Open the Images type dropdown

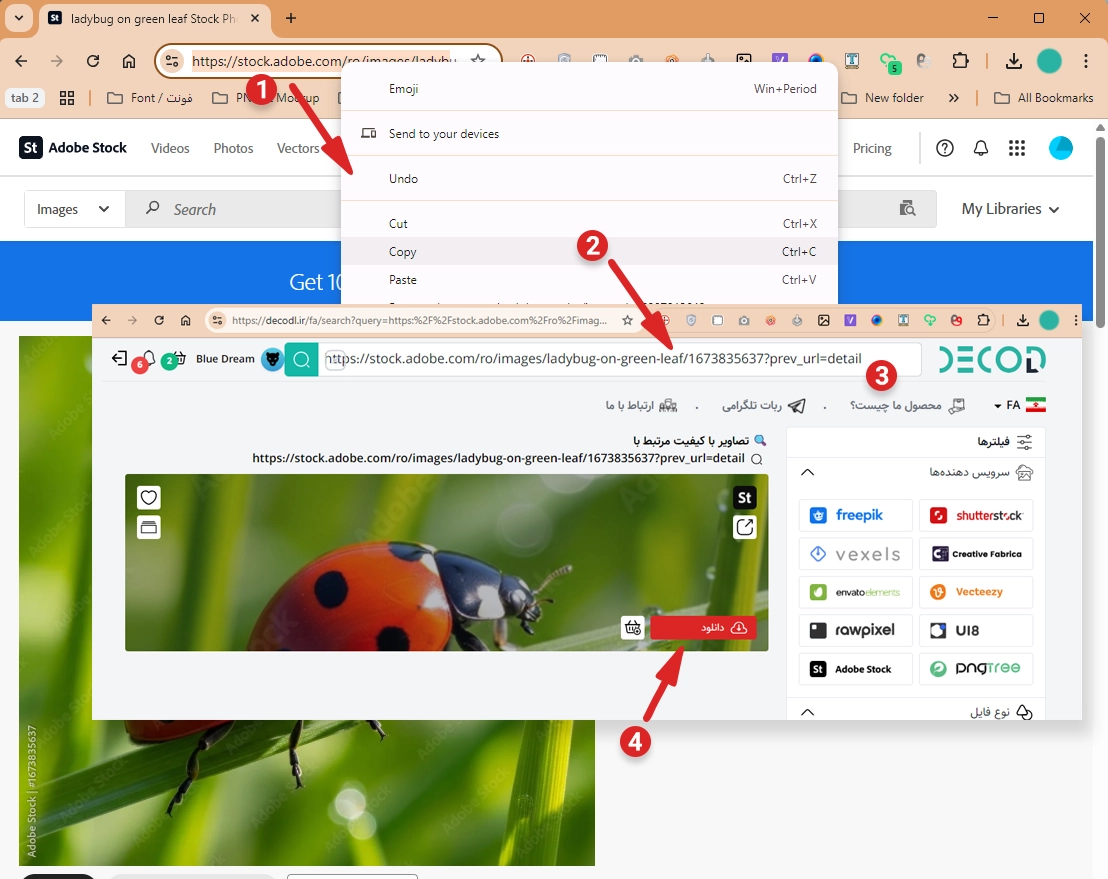pyautogui.click(x=74, y=209)
